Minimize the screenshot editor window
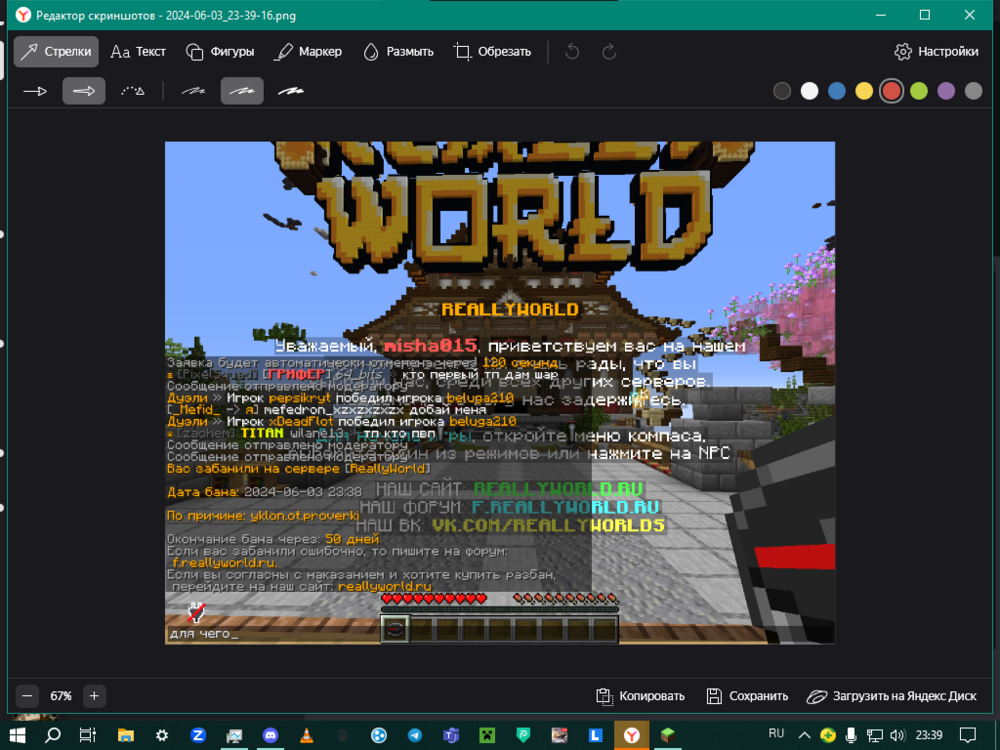This screenshot has width=1000, height=750. coord(881,15)
